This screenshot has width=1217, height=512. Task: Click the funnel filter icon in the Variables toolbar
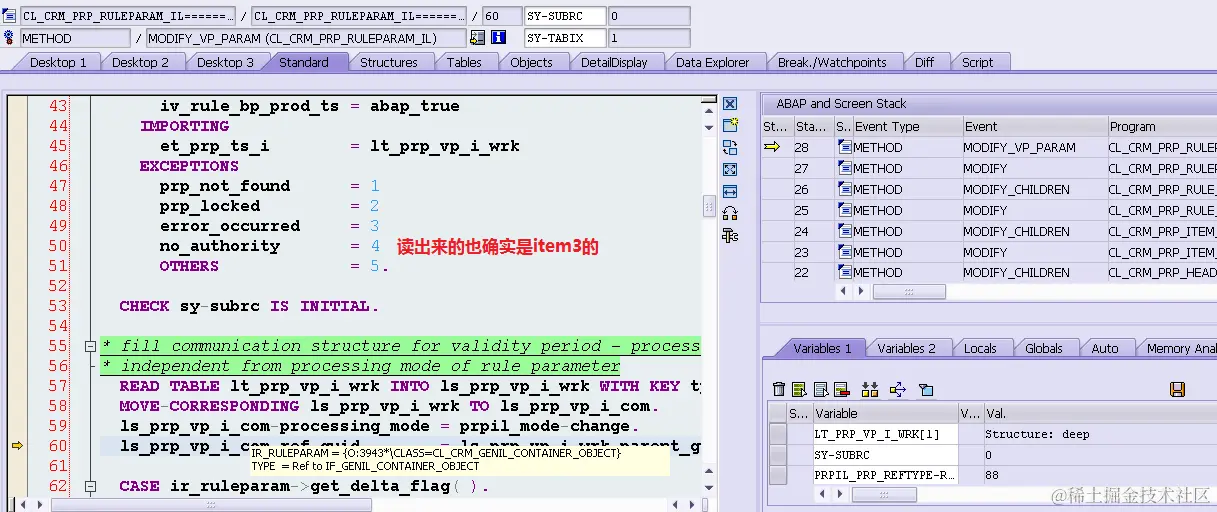click(x=926, y=389)
